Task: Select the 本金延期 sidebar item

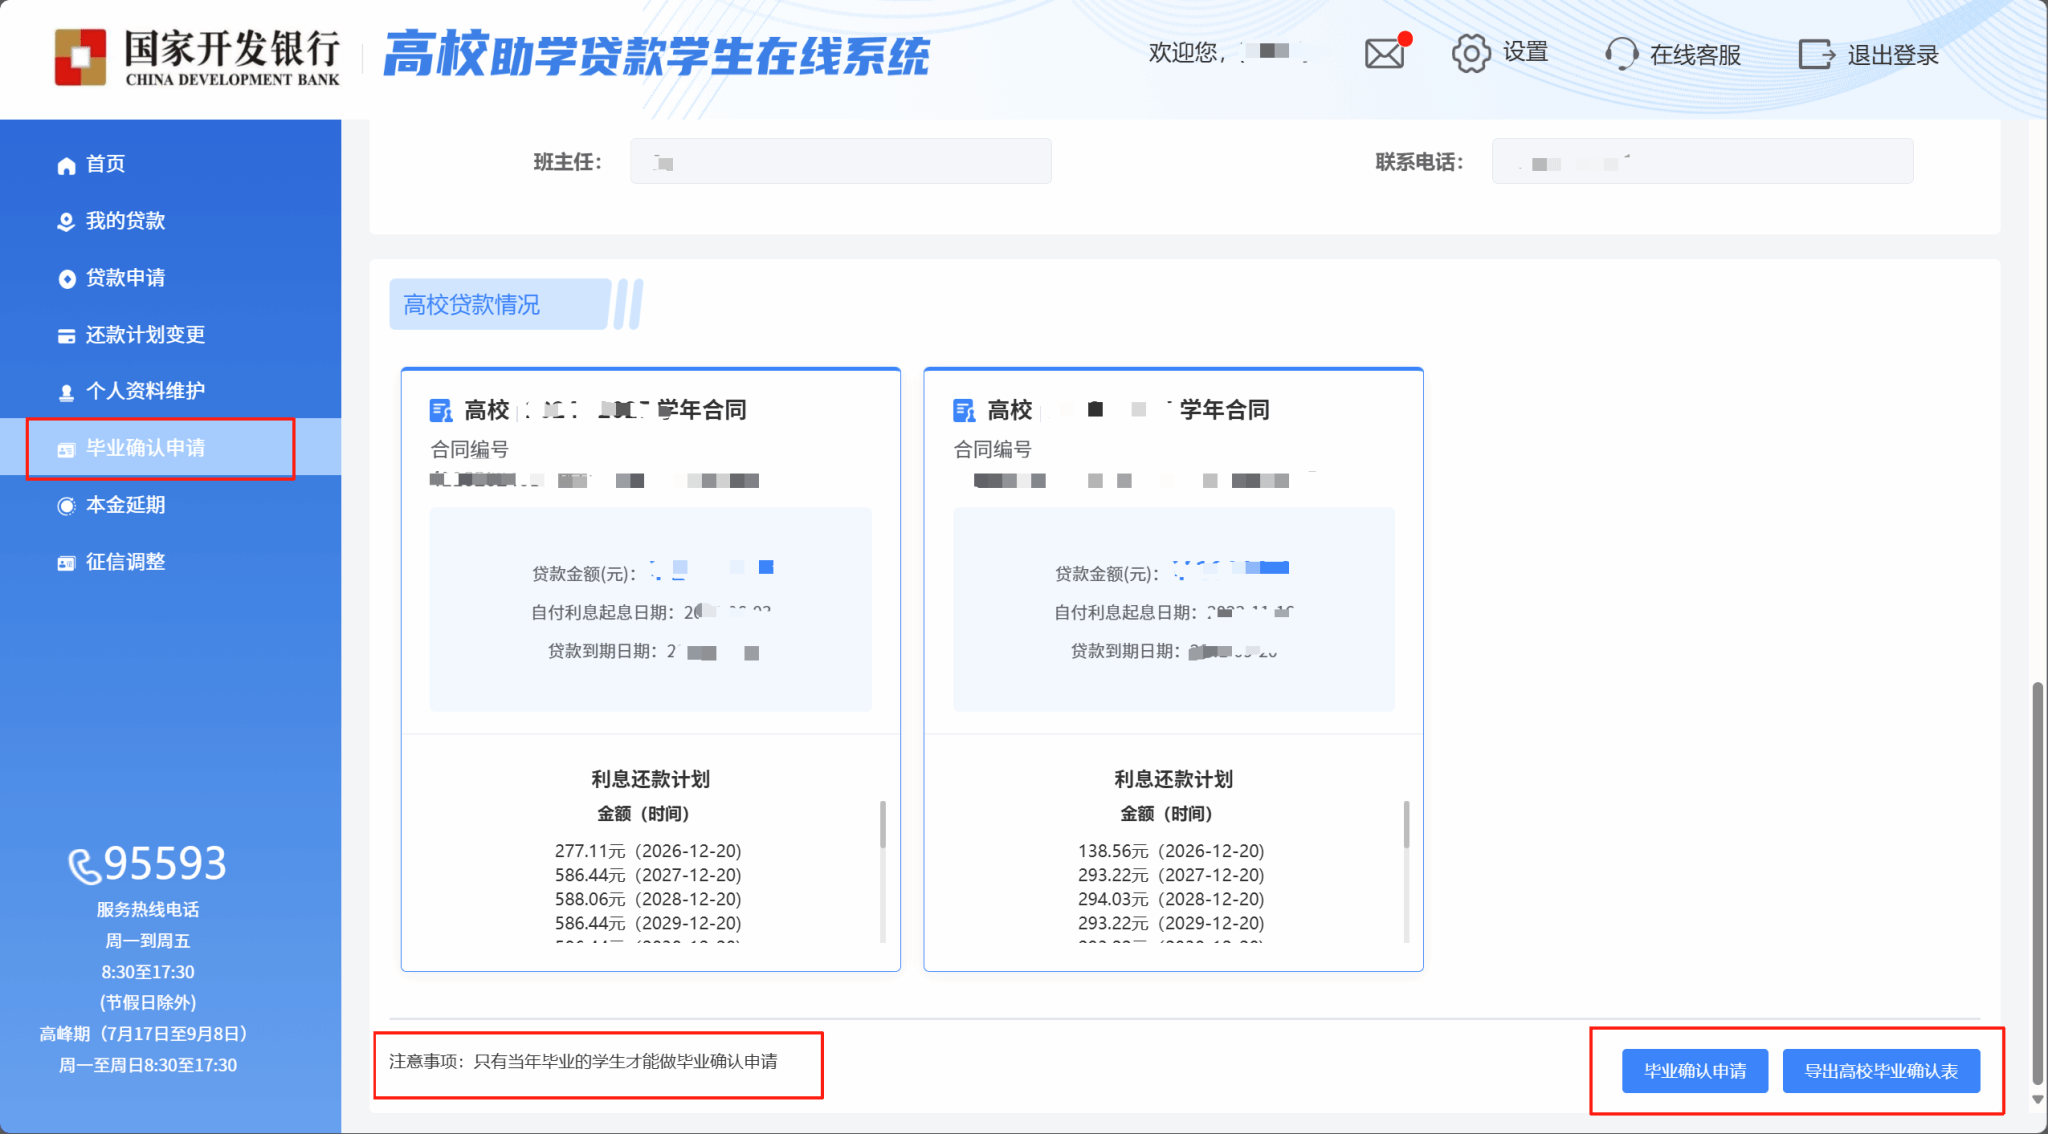Action: coord(125,505)
